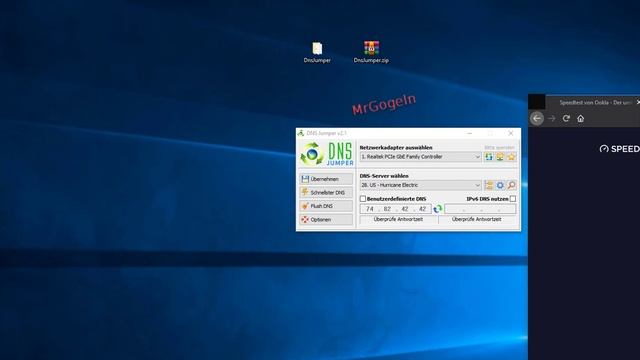Click the Flush DNS button
The image size is (640, 360).
tap(326, 206)
